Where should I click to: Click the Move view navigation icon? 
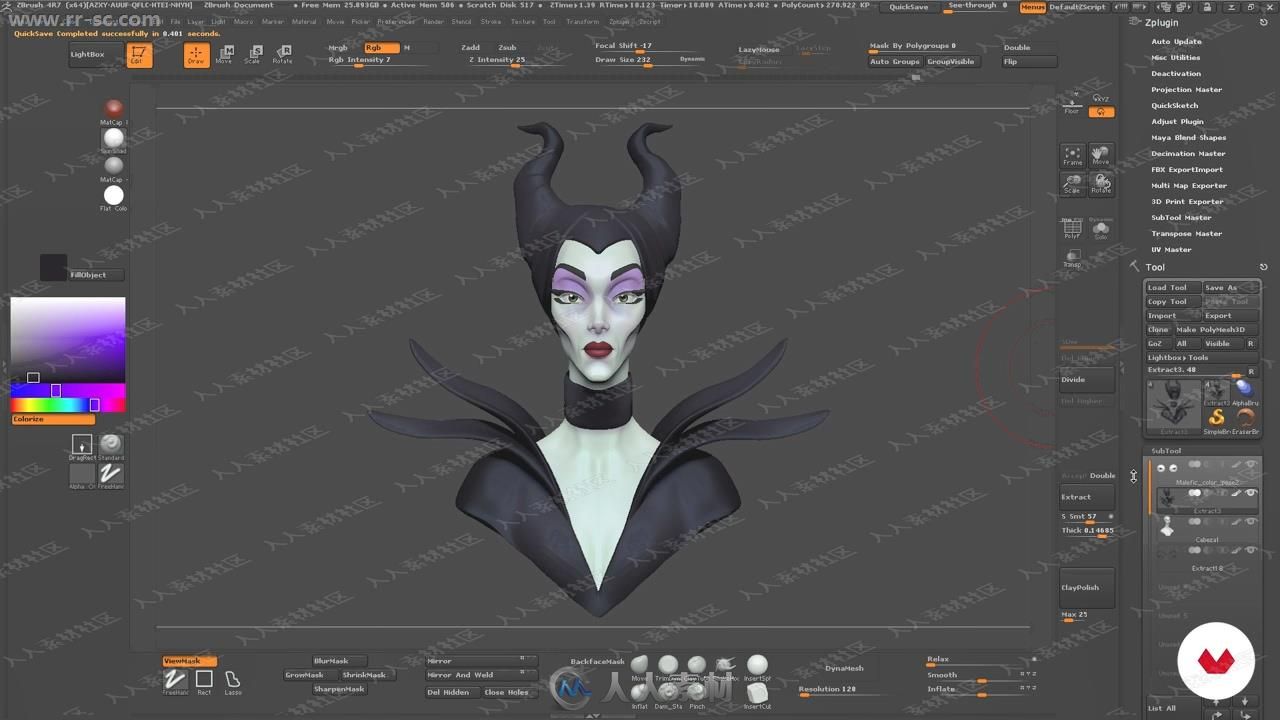point(1101,155)
